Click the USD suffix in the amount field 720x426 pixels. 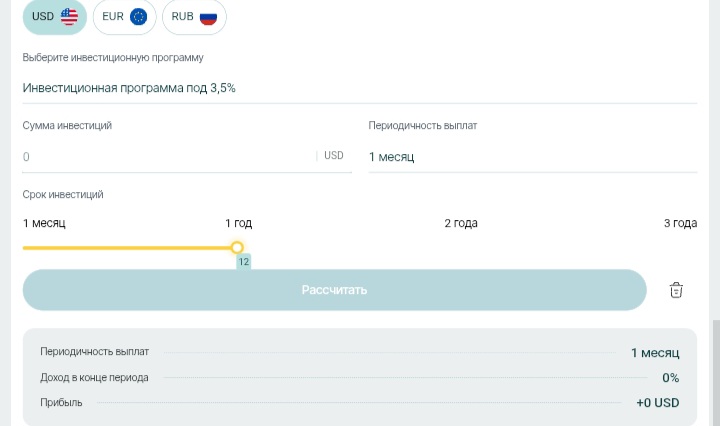pos(334,156)
